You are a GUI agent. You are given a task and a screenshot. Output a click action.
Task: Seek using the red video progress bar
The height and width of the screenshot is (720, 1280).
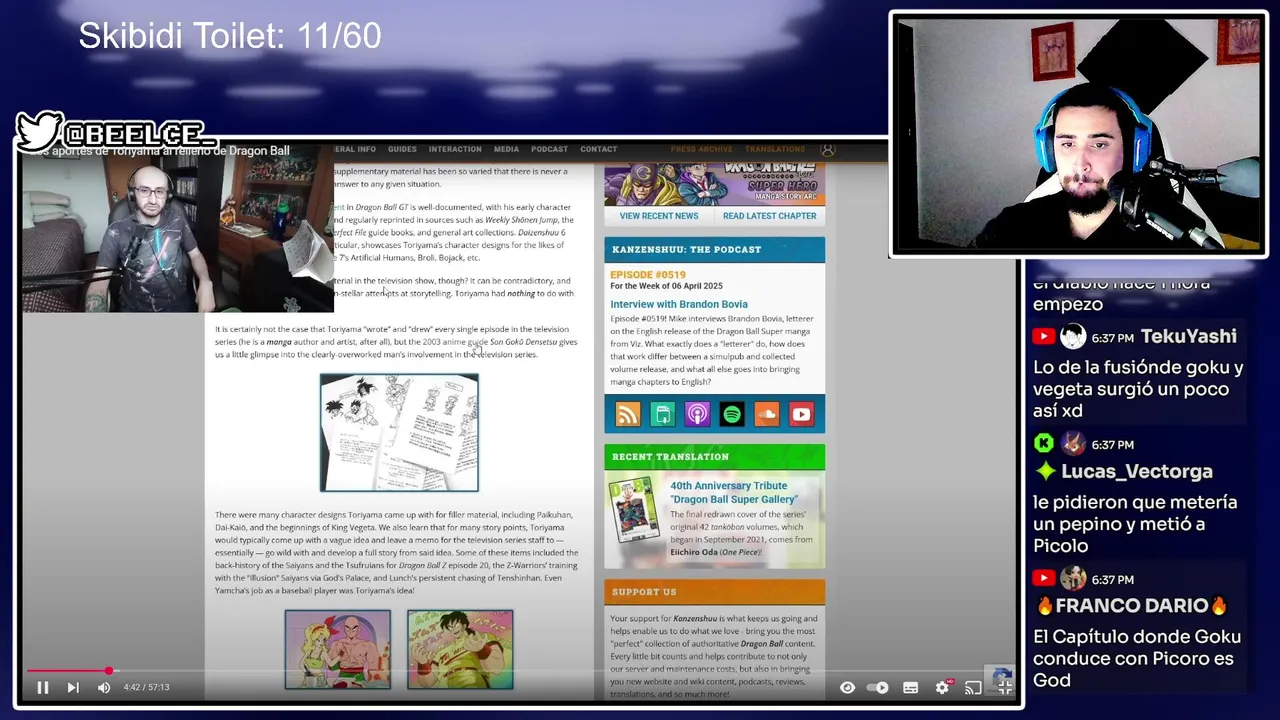[x=518, y=671]
